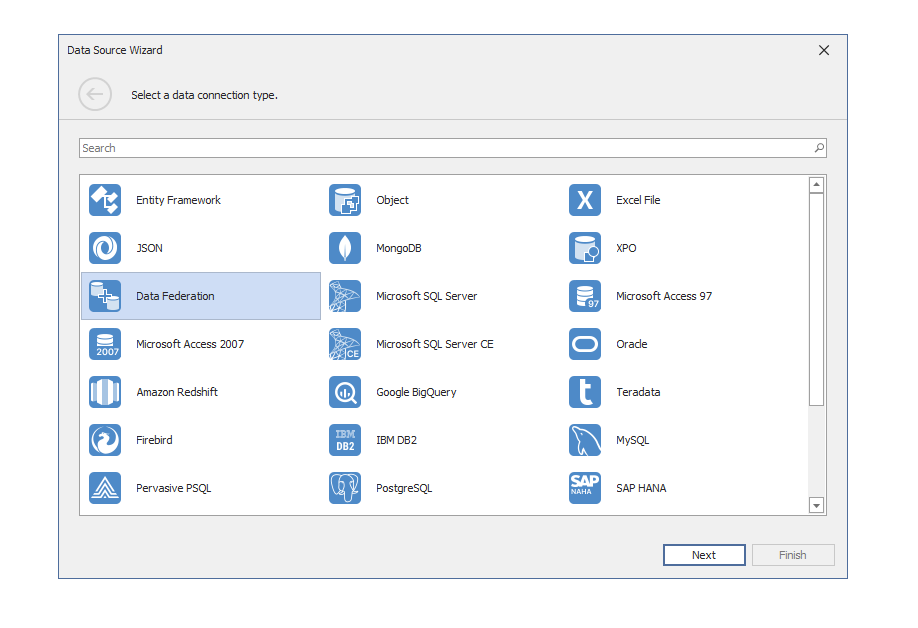Select the 'PostgreSQL' label
Viewport: 918px width, 628px height.
pyautogui.click(x=404, y=488)
